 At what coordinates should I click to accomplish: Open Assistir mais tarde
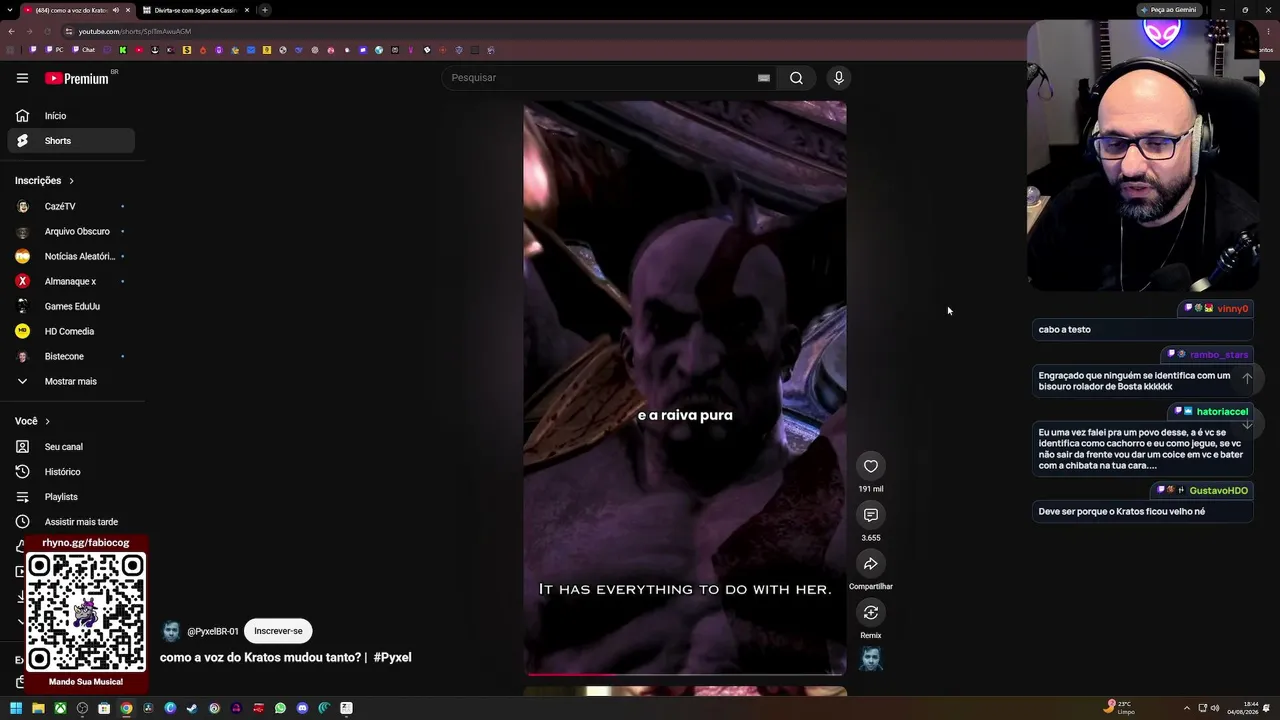tap(71, 522)
